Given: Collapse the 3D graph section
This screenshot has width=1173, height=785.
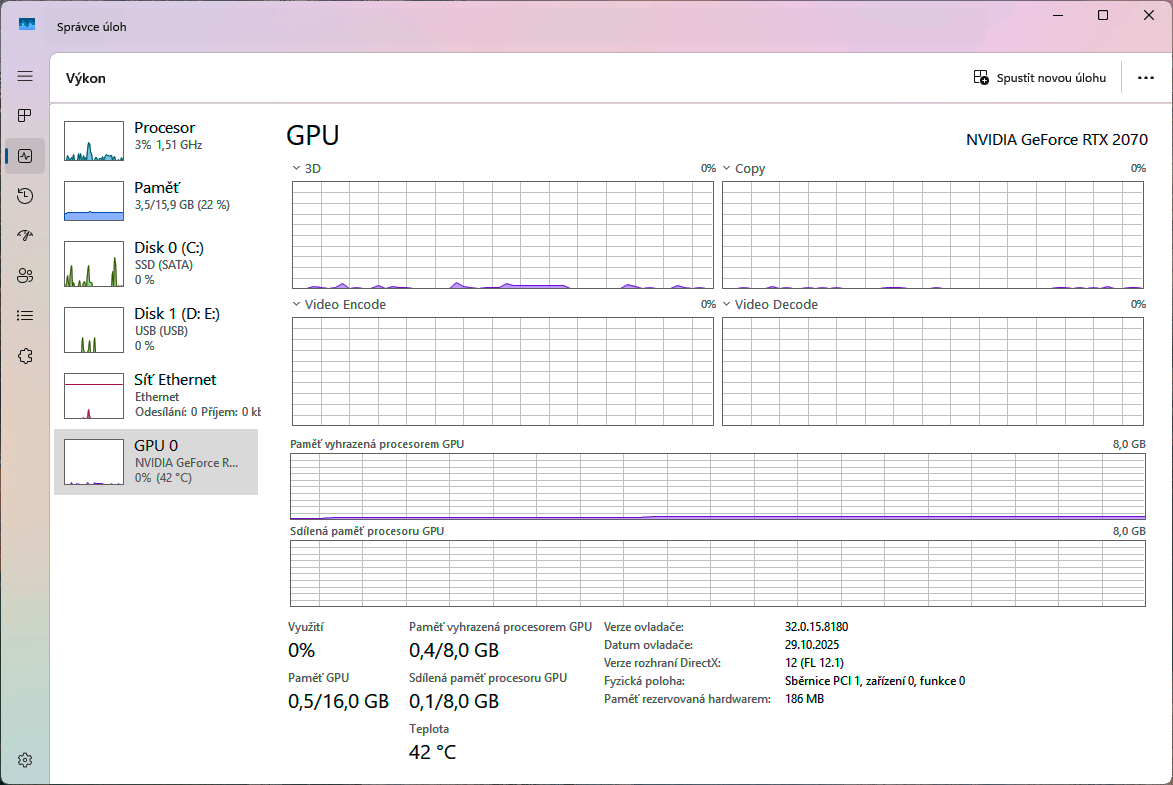Looking at the screenshot, I should (x=295, y=168).
